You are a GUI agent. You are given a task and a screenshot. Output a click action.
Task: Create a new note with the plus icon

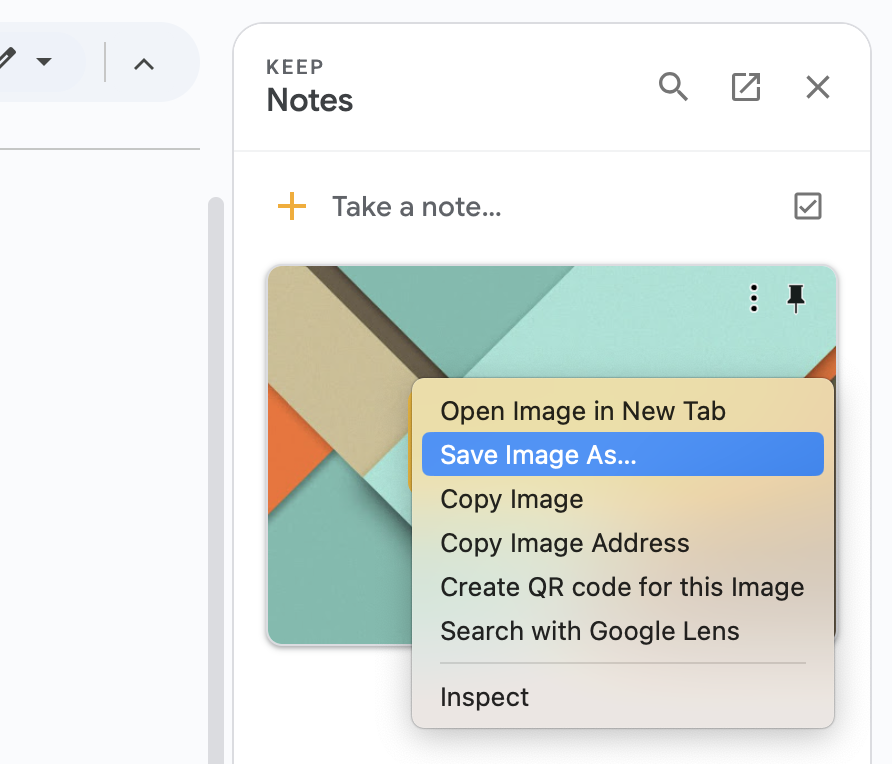[290, 206]
